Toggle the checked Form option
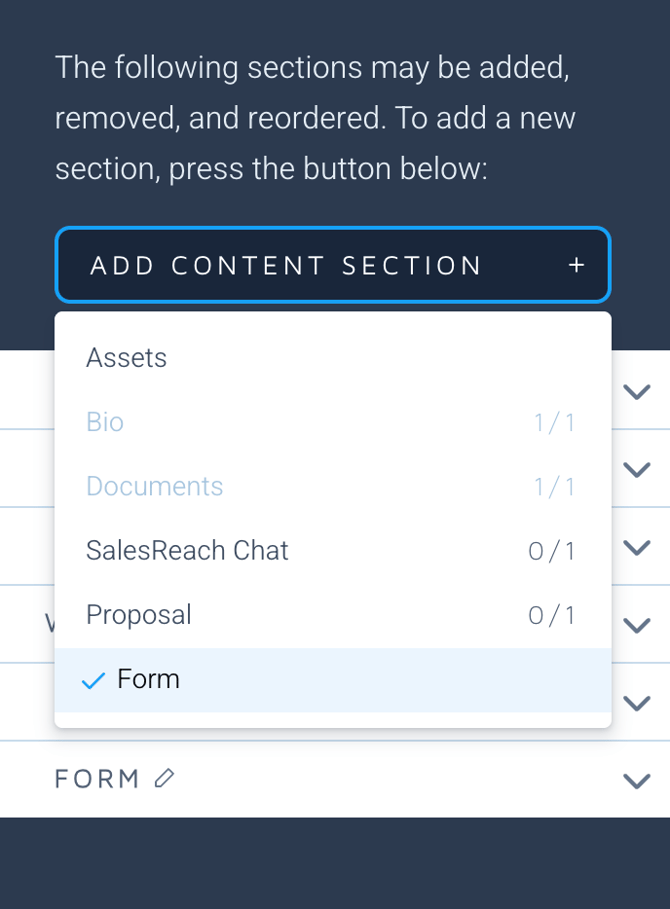 point(148,679)
